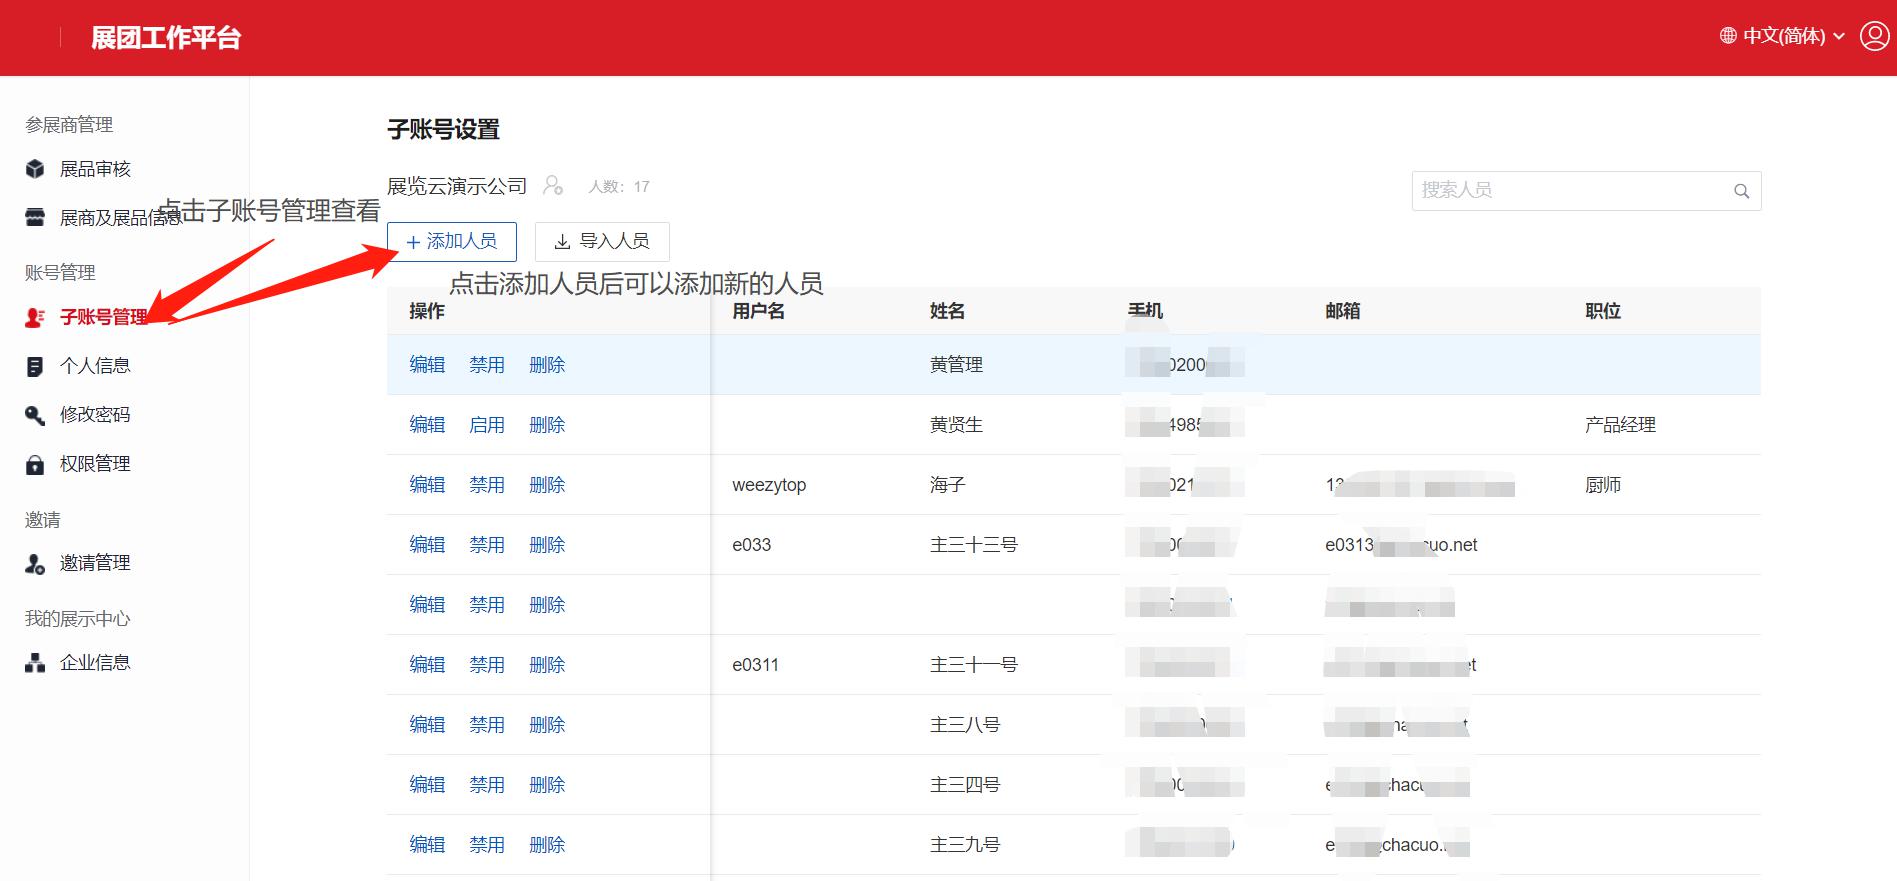Click the 个人信息 document icon
The height and width of the screenshot is (881, 1897).
pyautogui.click(x=35, y=366)
